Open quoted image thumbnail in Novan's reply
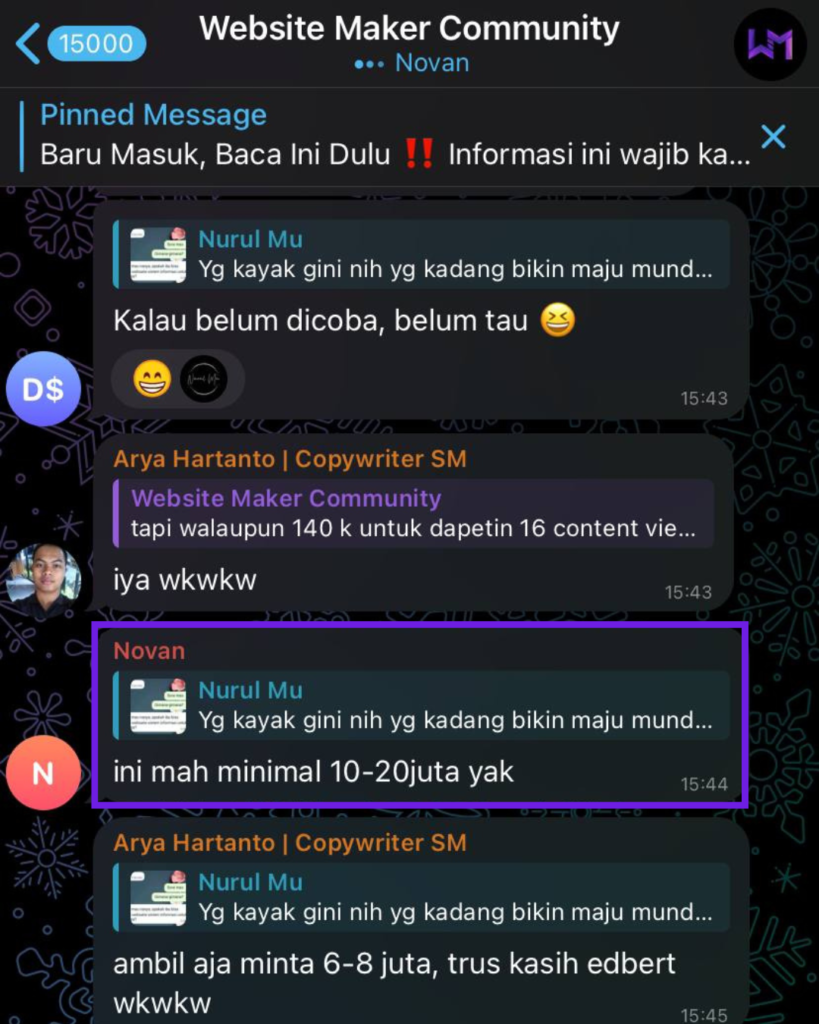Screen dimensions: 819x1024 click(x=158, y=705)
